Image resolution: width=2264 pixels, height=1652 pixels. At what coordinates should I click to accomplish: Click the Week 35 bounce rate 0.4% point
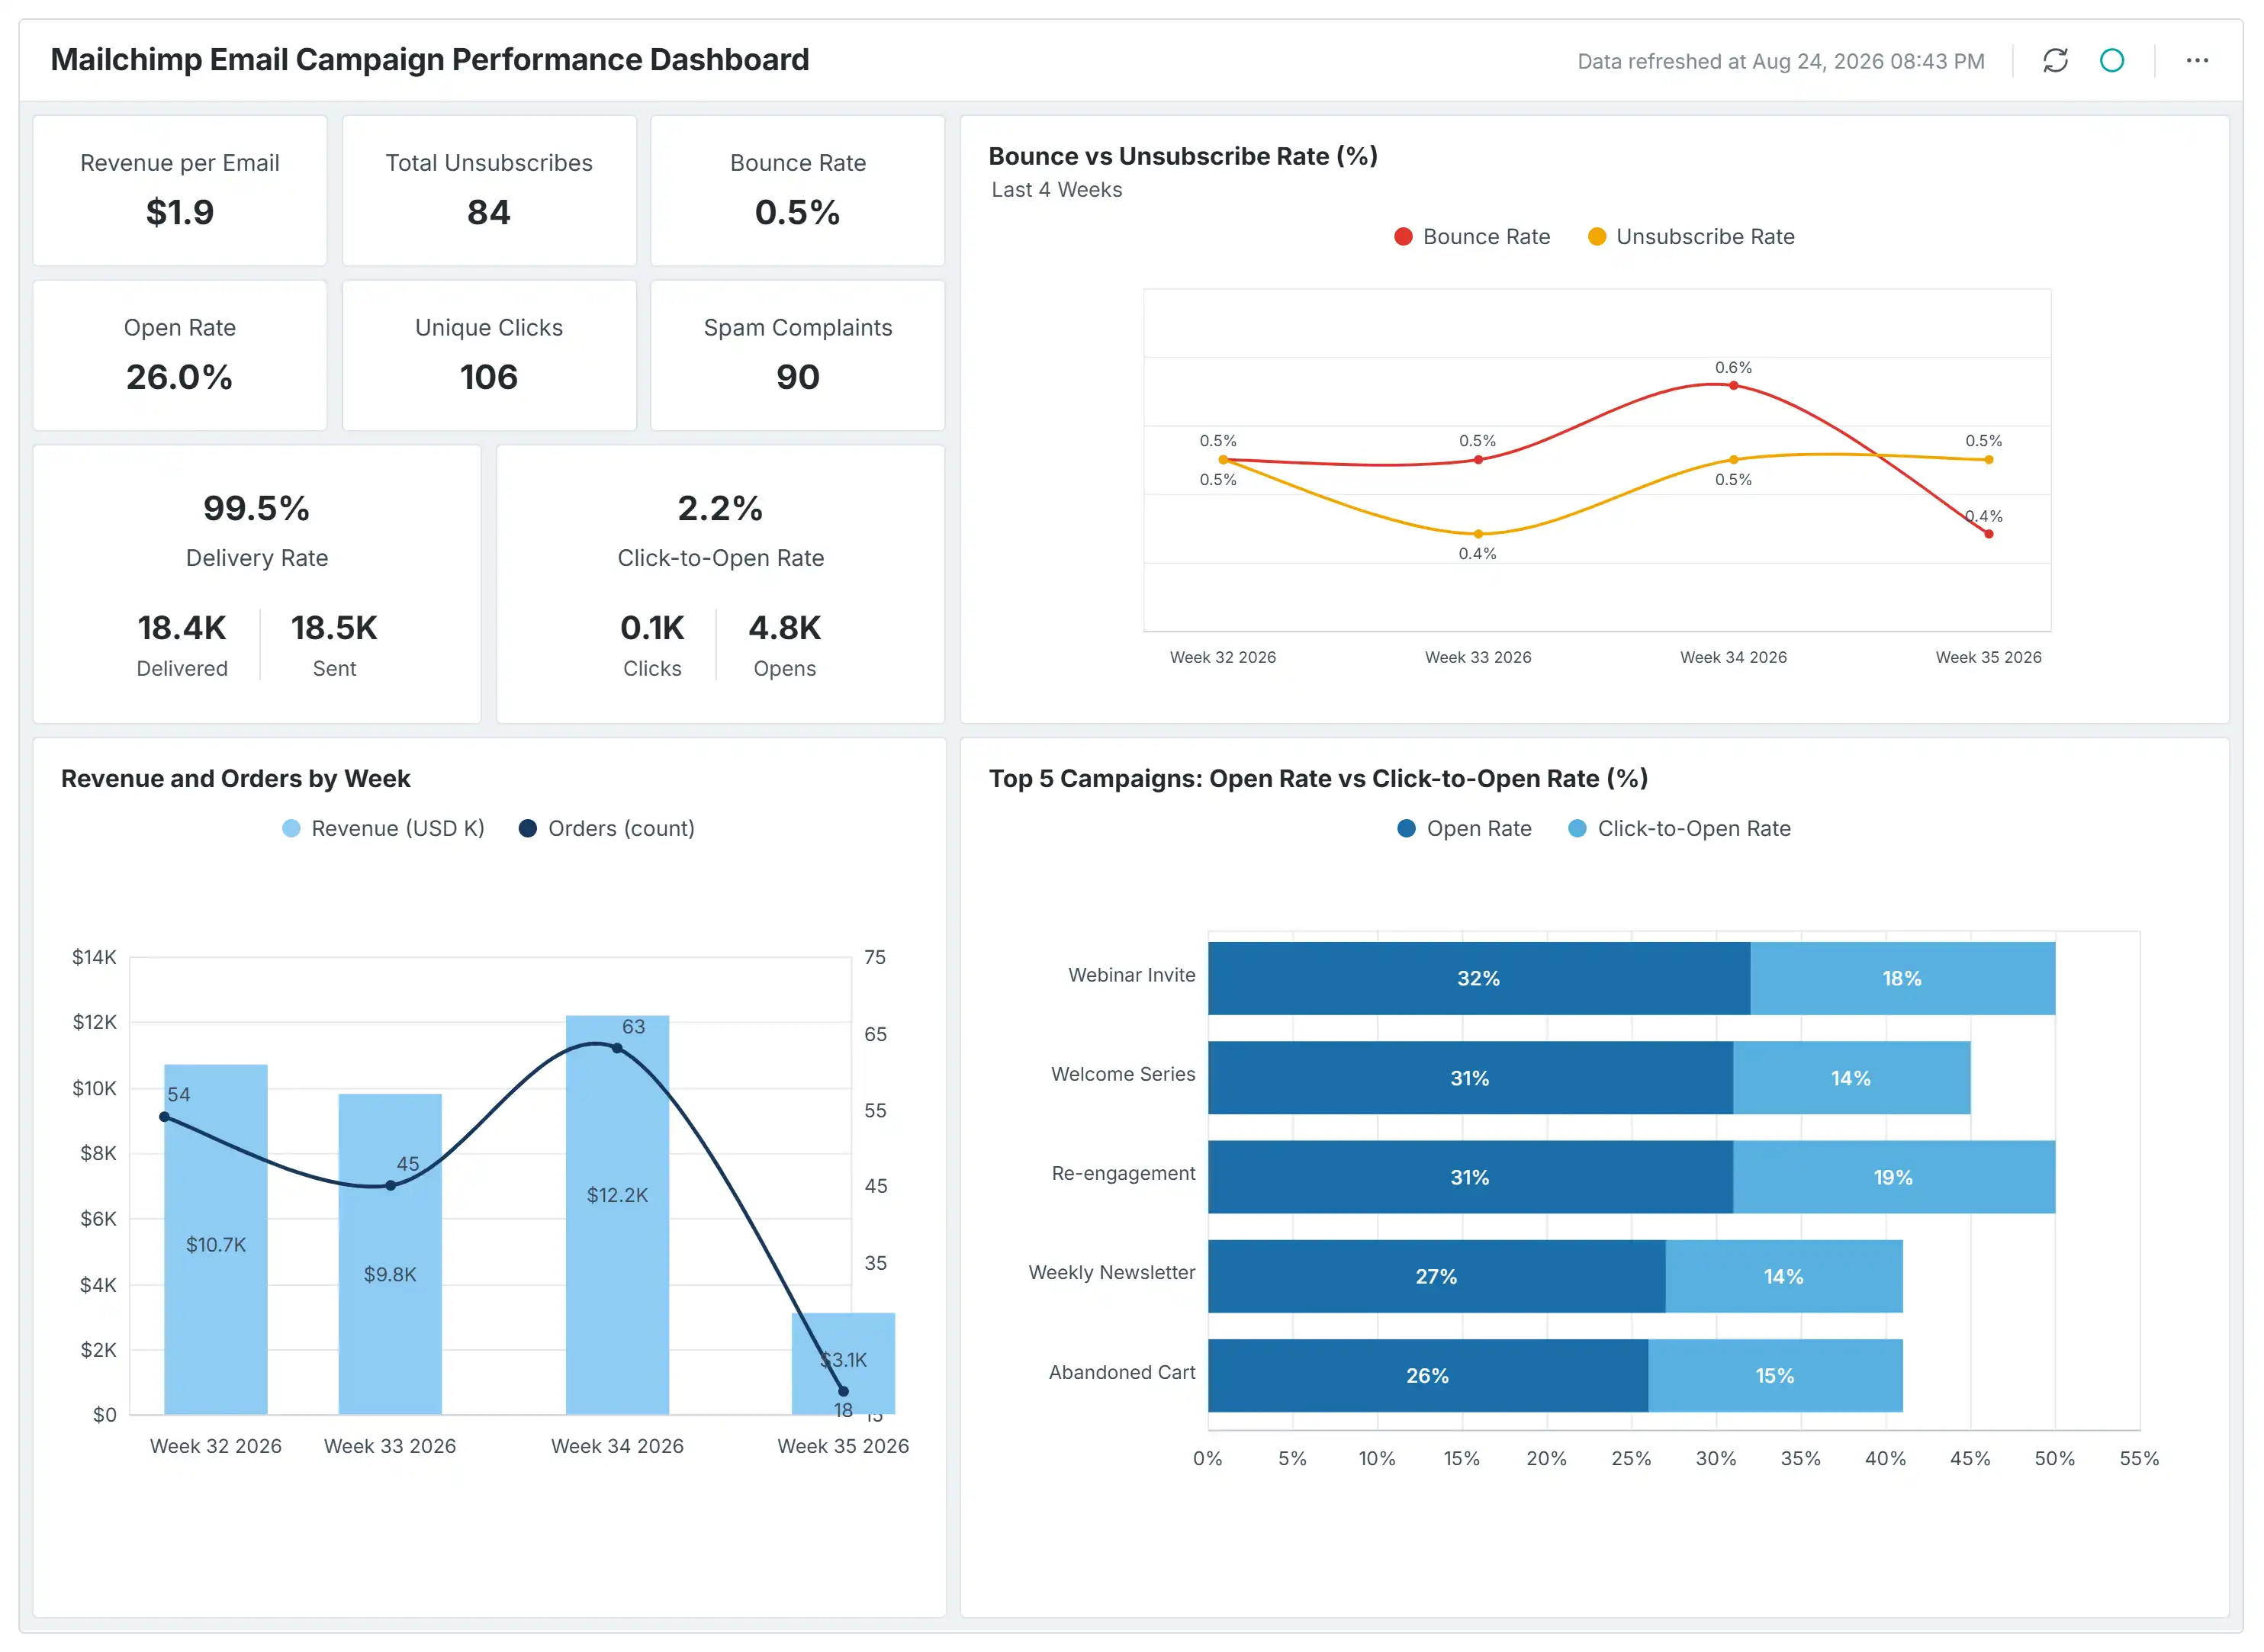point(1989,534)
